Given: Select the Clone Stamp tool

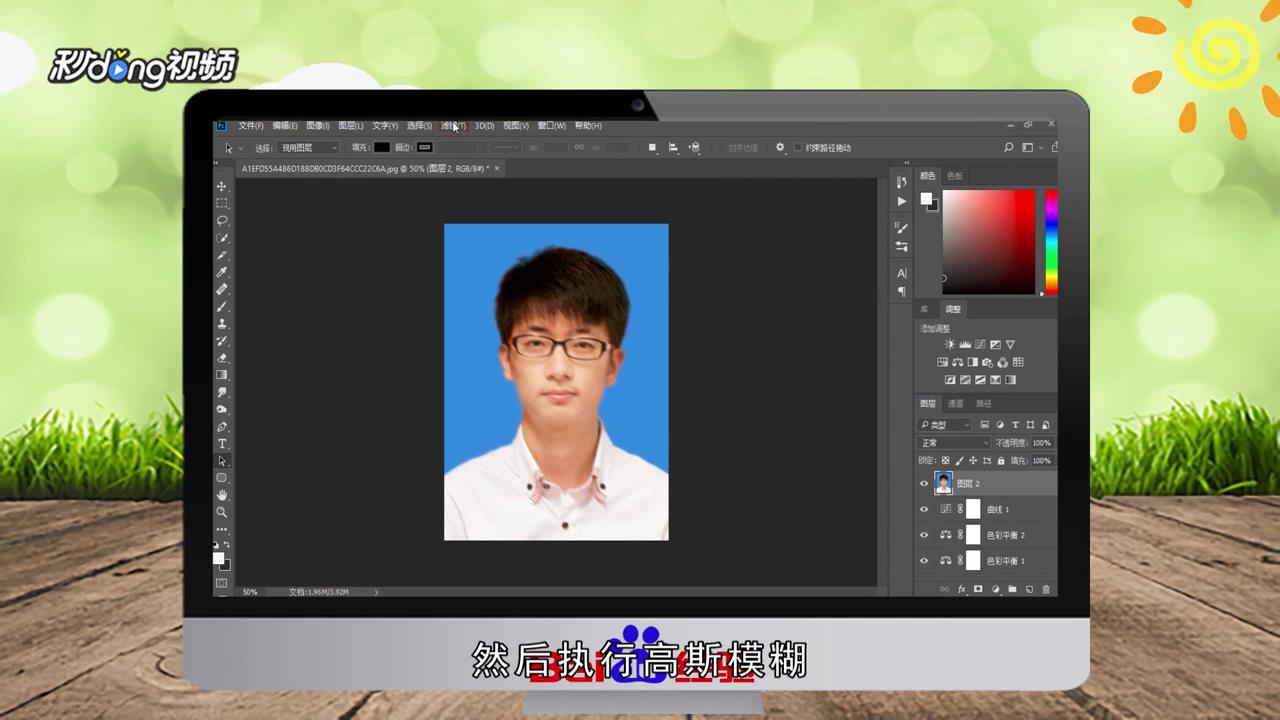Looking at the screenshot, I should [222, 324].
